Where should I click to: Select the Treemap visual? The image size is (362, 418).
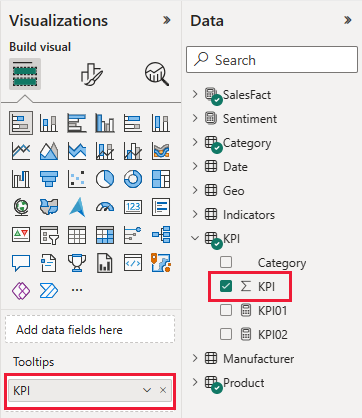(161, 179)
